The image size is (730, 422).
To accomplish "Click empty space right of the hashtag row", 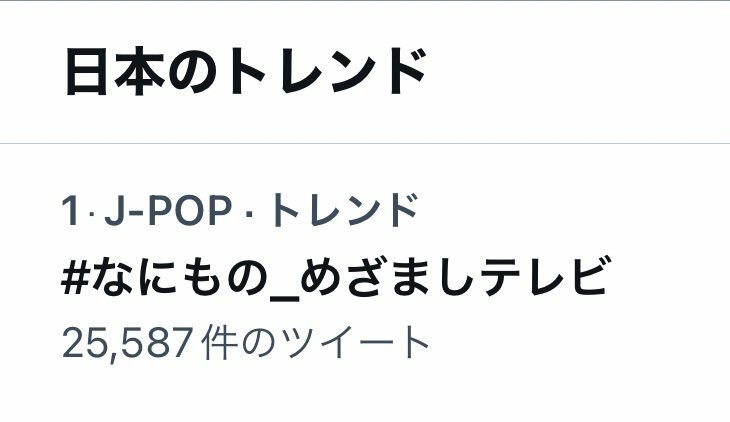I will (669, 277).
